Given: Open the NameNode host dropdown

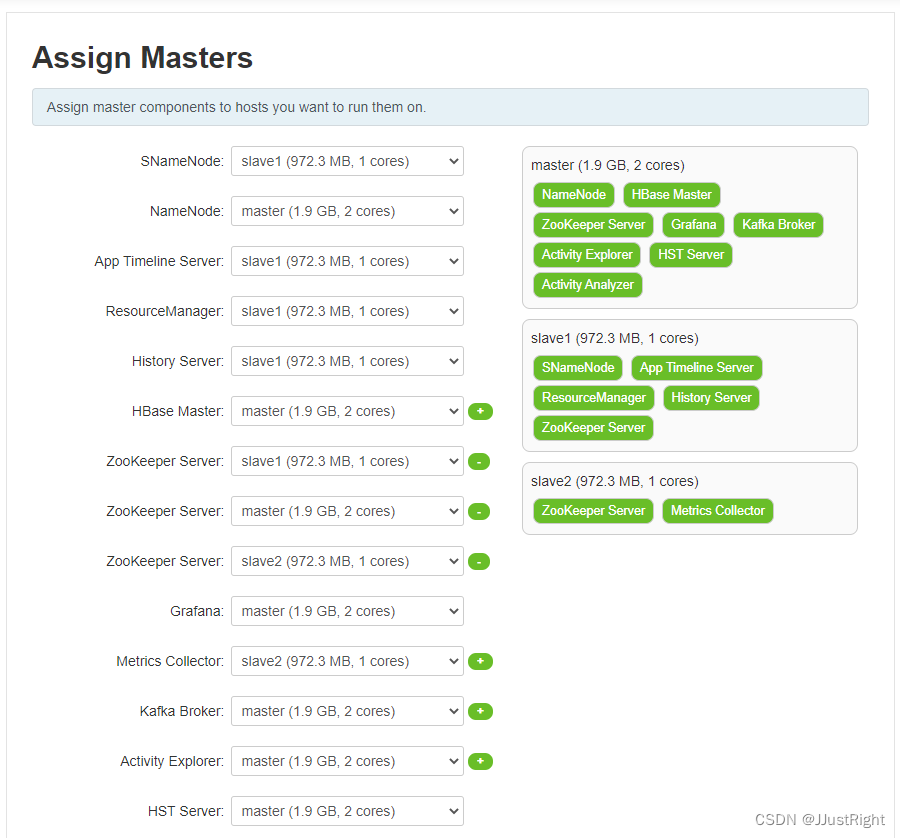Looking at the screenshot, I should (x=347, y=211).
